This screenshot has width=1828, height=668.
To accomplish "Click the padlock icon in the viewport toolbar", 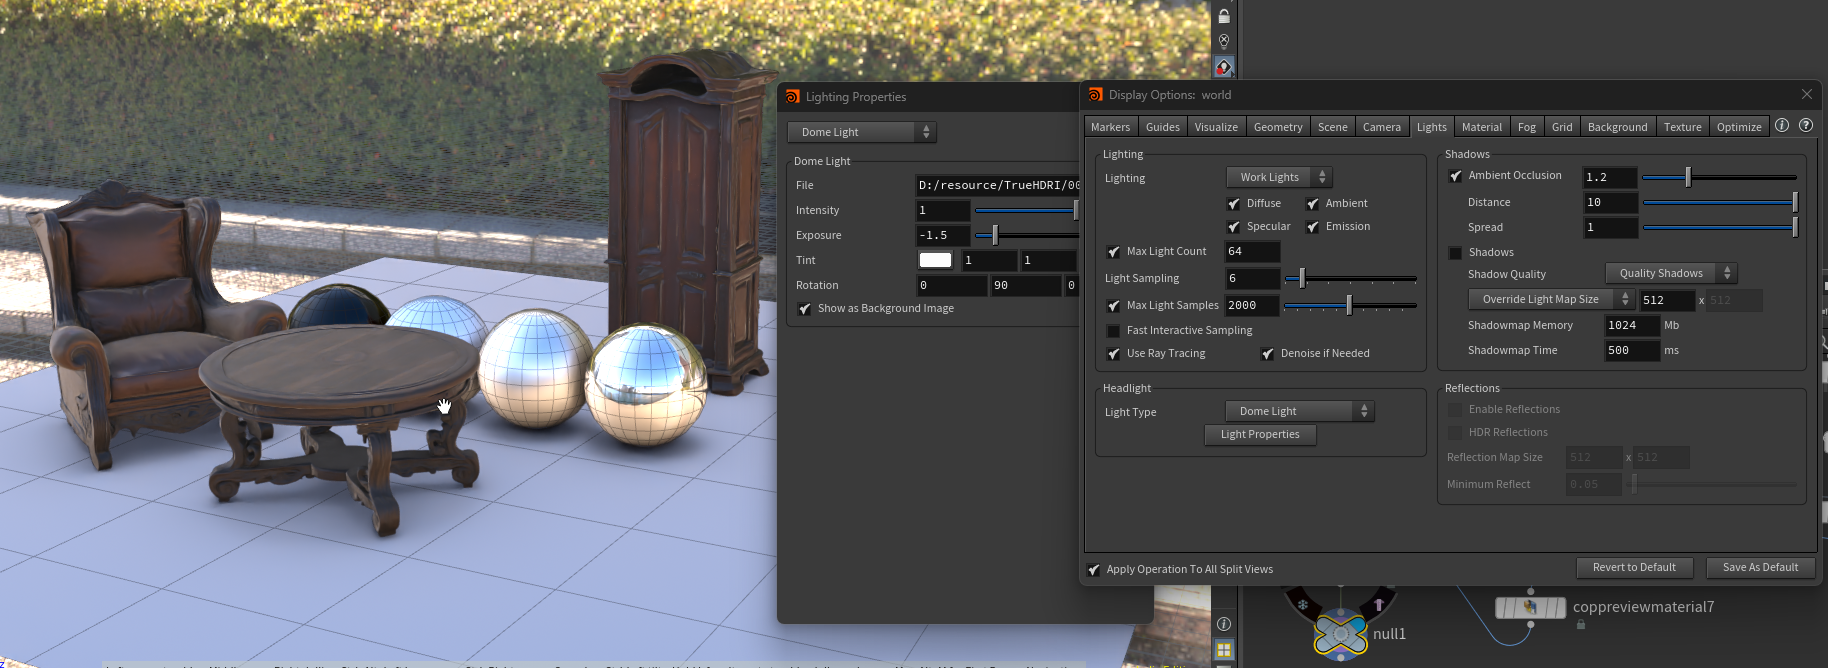I will tap(1224, 15).
